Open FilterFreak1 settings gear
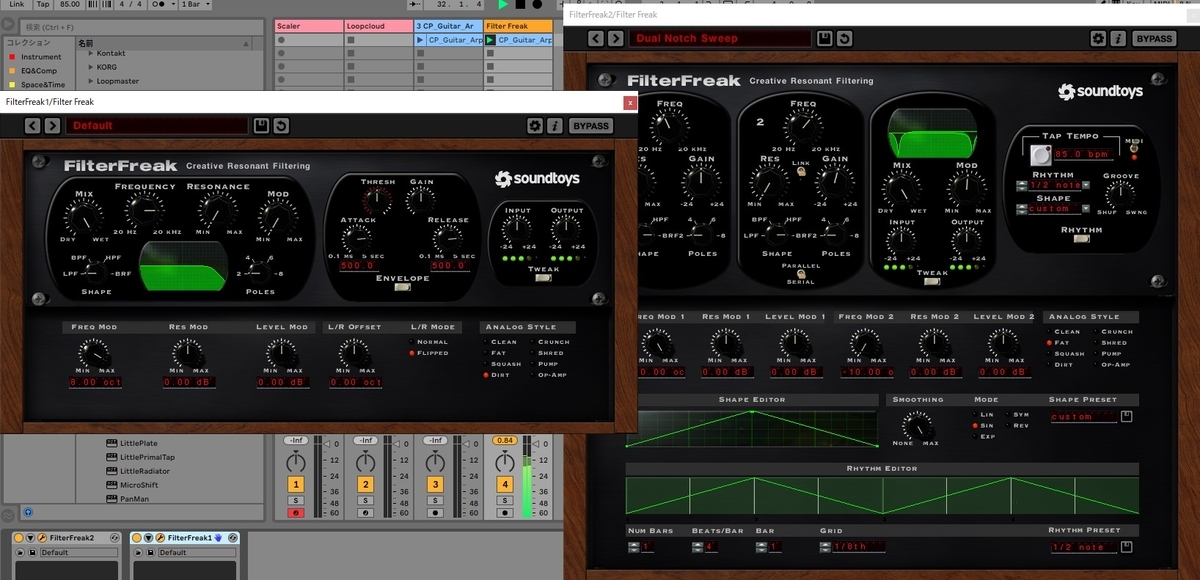The width and height of the screenshot is (1200, 580). pos(535,126)
